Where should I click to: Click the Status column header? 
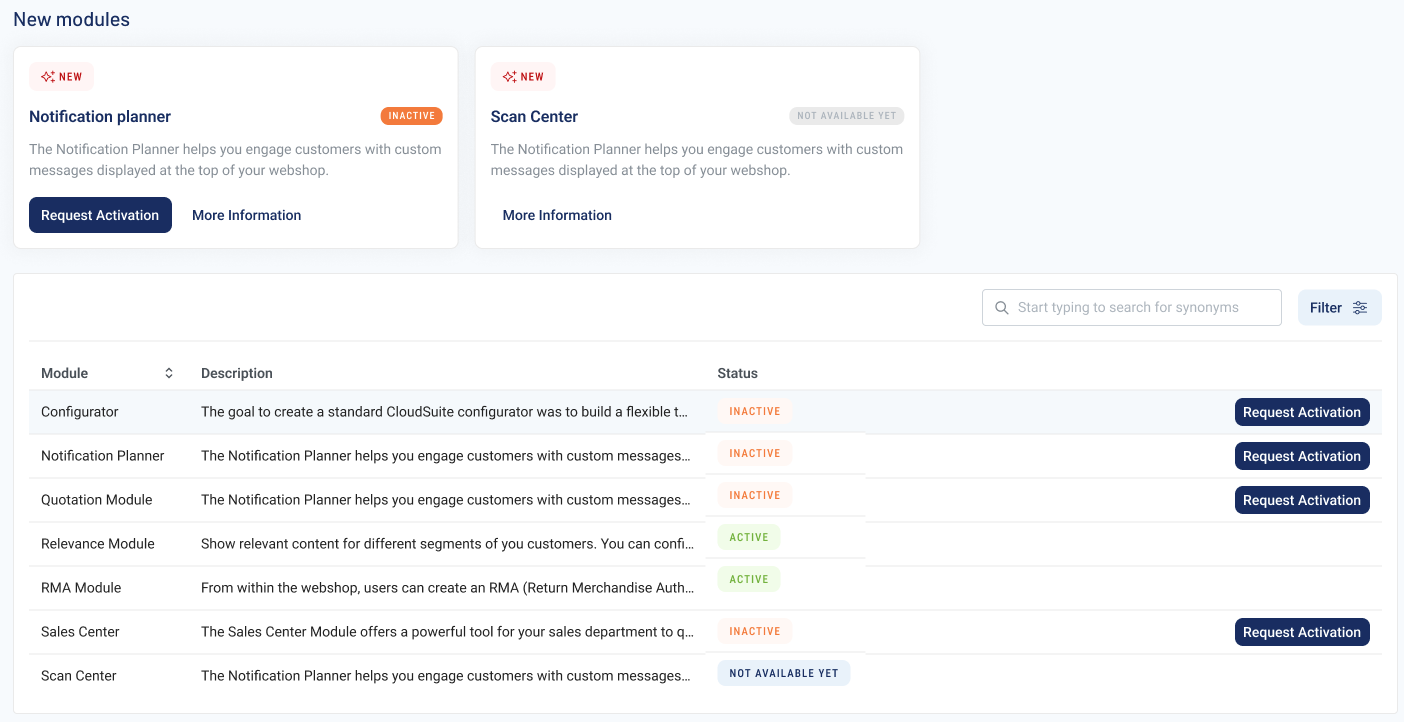(x=737, y=373)
